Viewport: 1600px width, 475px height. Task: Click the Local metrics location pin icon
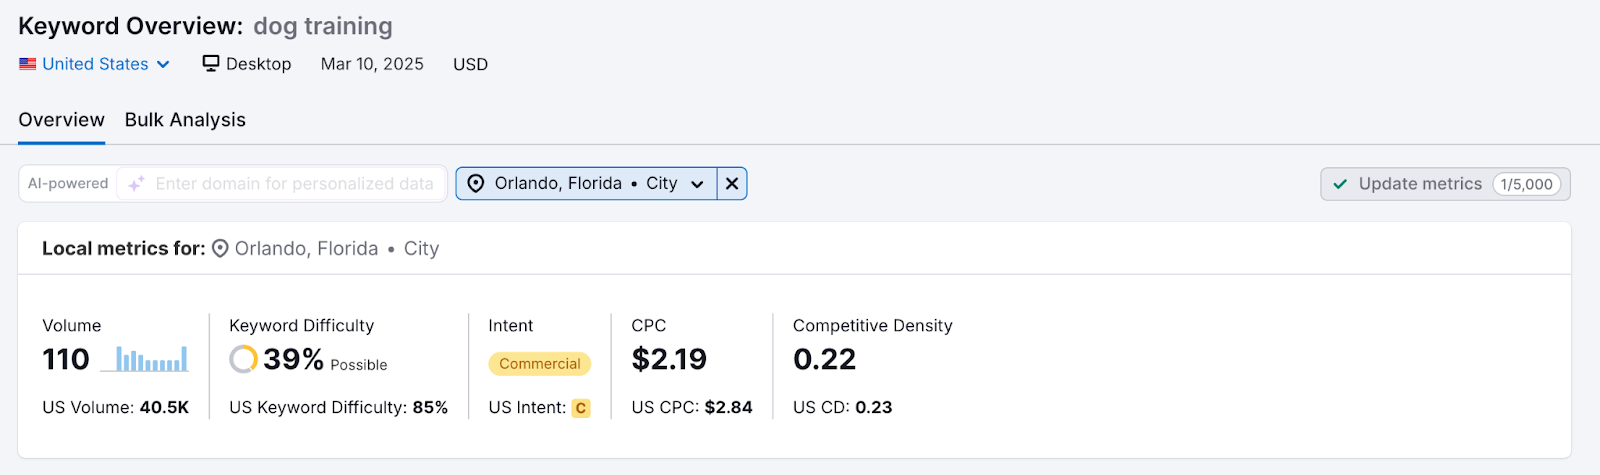click(220, 249)
